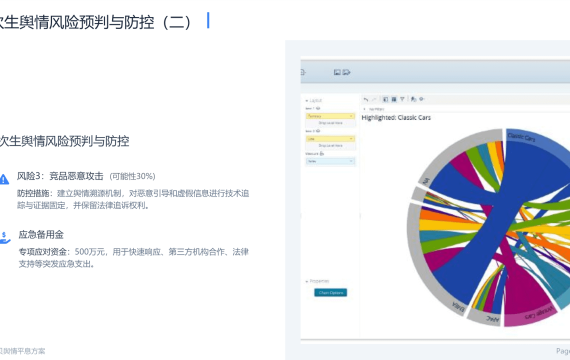
Task: Collapse the Layout section header
Action: click(x=314, y=100)
